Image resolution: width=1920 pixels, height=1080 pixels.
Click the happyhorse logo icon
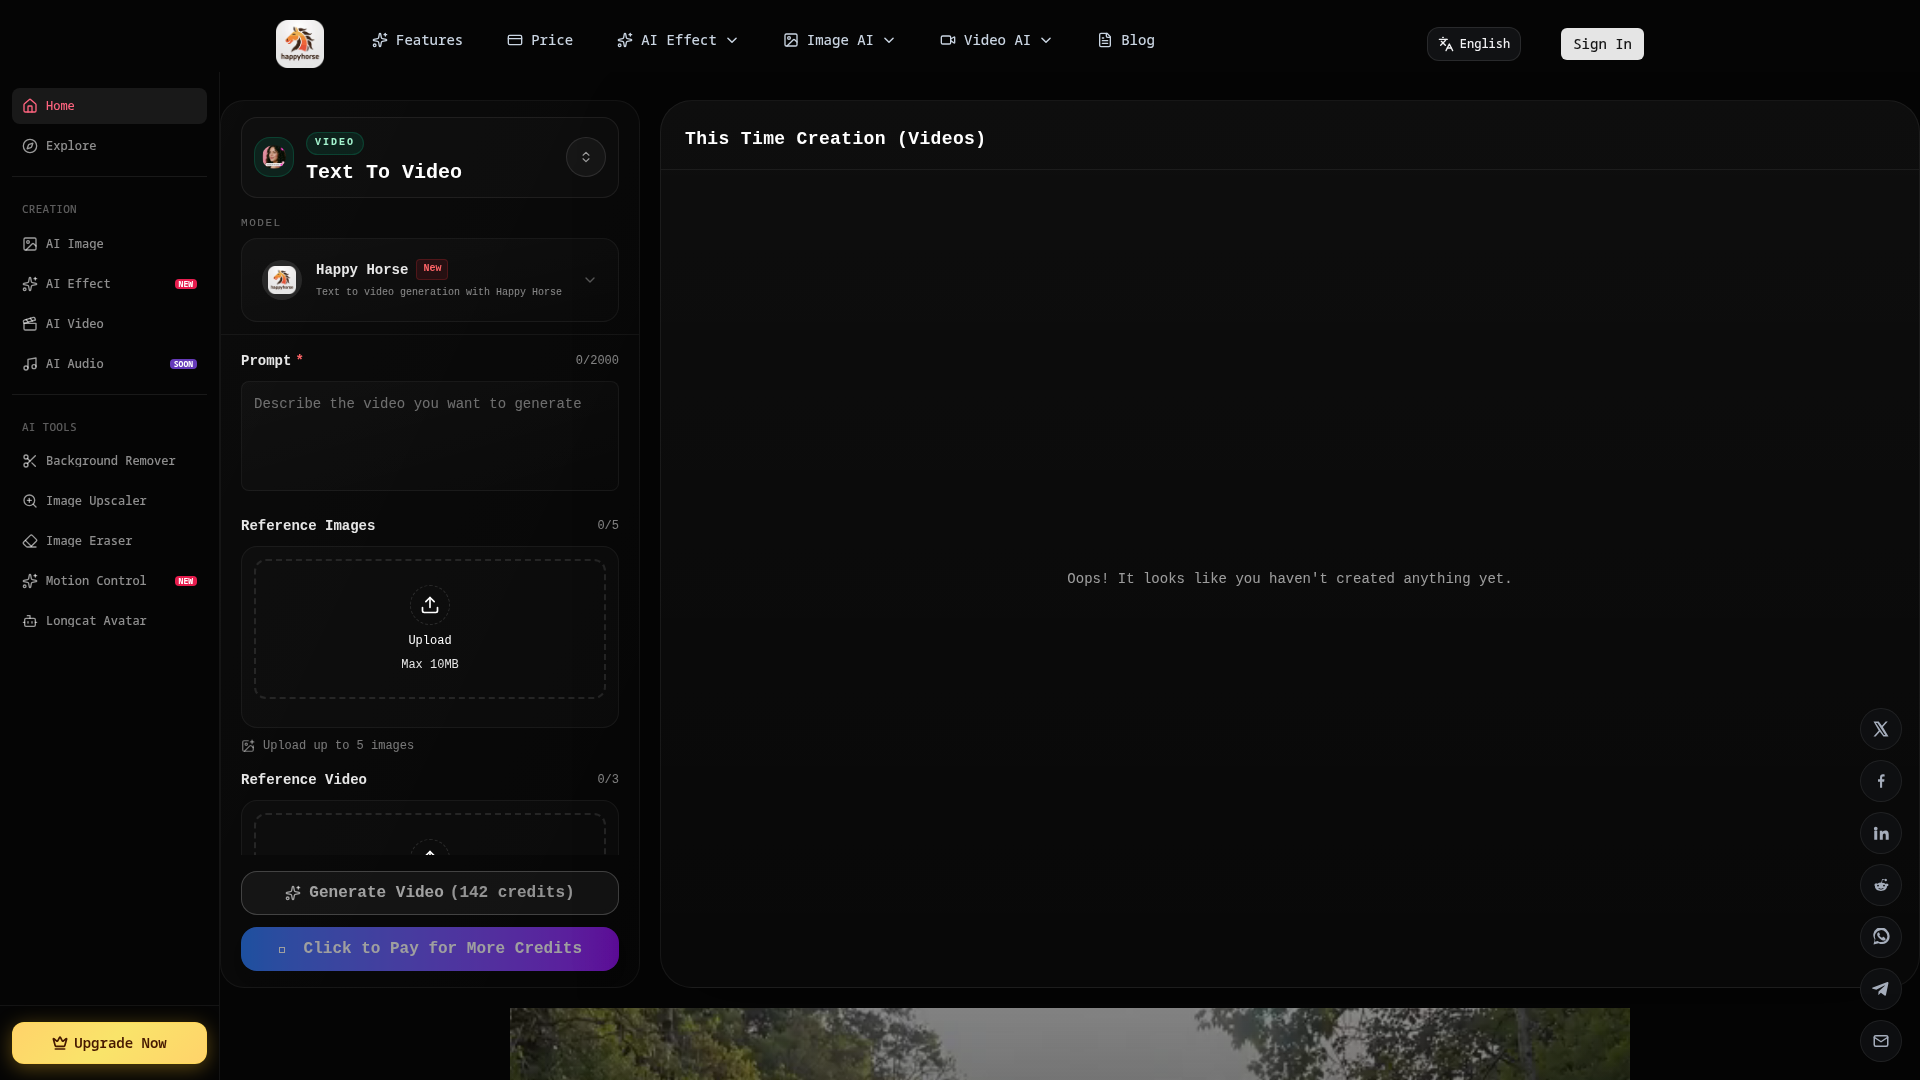pyautogui.click(x=300, y=44)
